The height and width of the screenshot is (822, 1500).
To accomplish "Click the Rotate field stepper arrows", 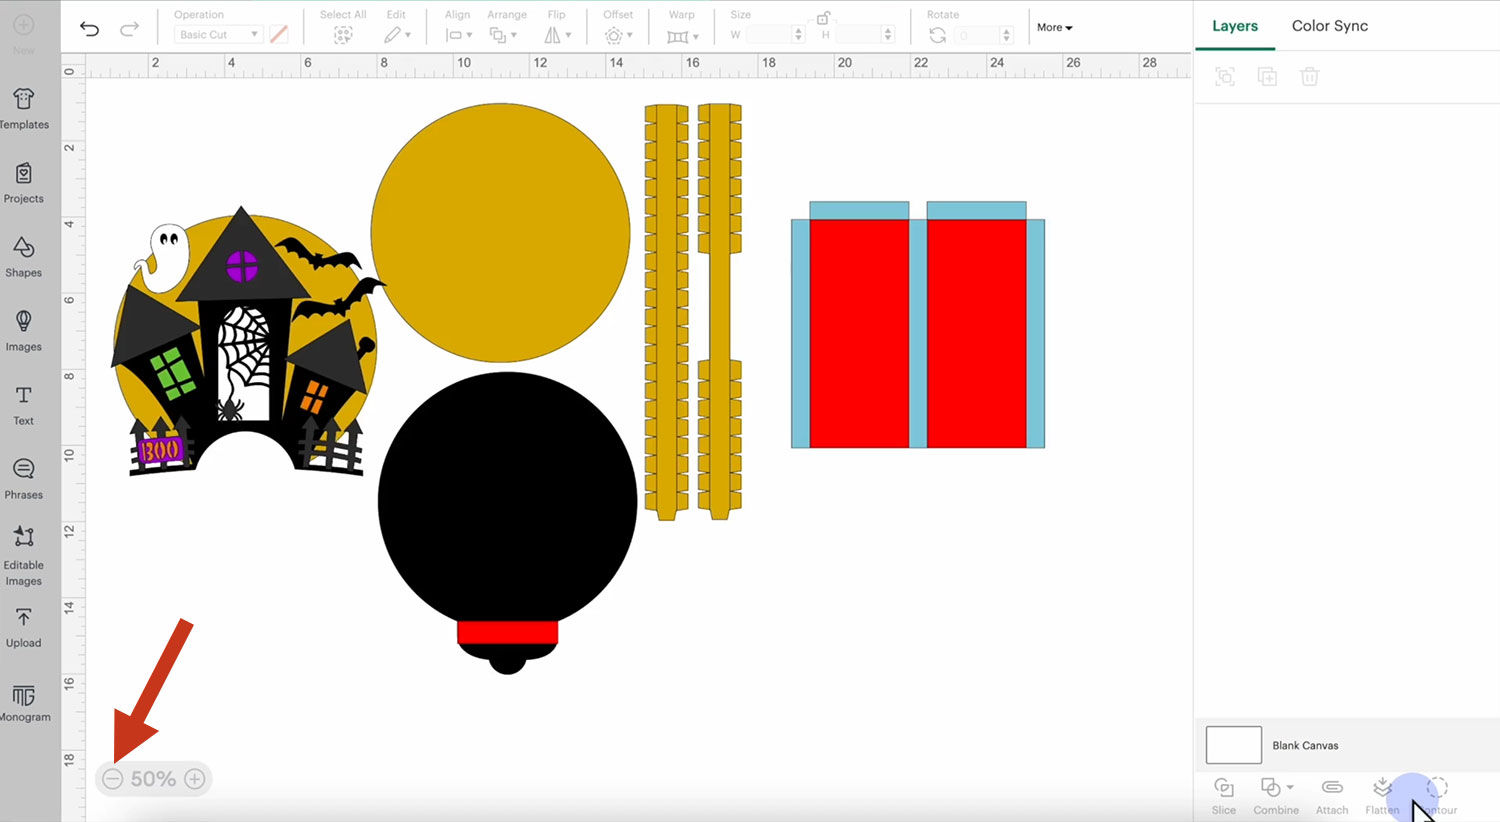I will coord(1007,35).
